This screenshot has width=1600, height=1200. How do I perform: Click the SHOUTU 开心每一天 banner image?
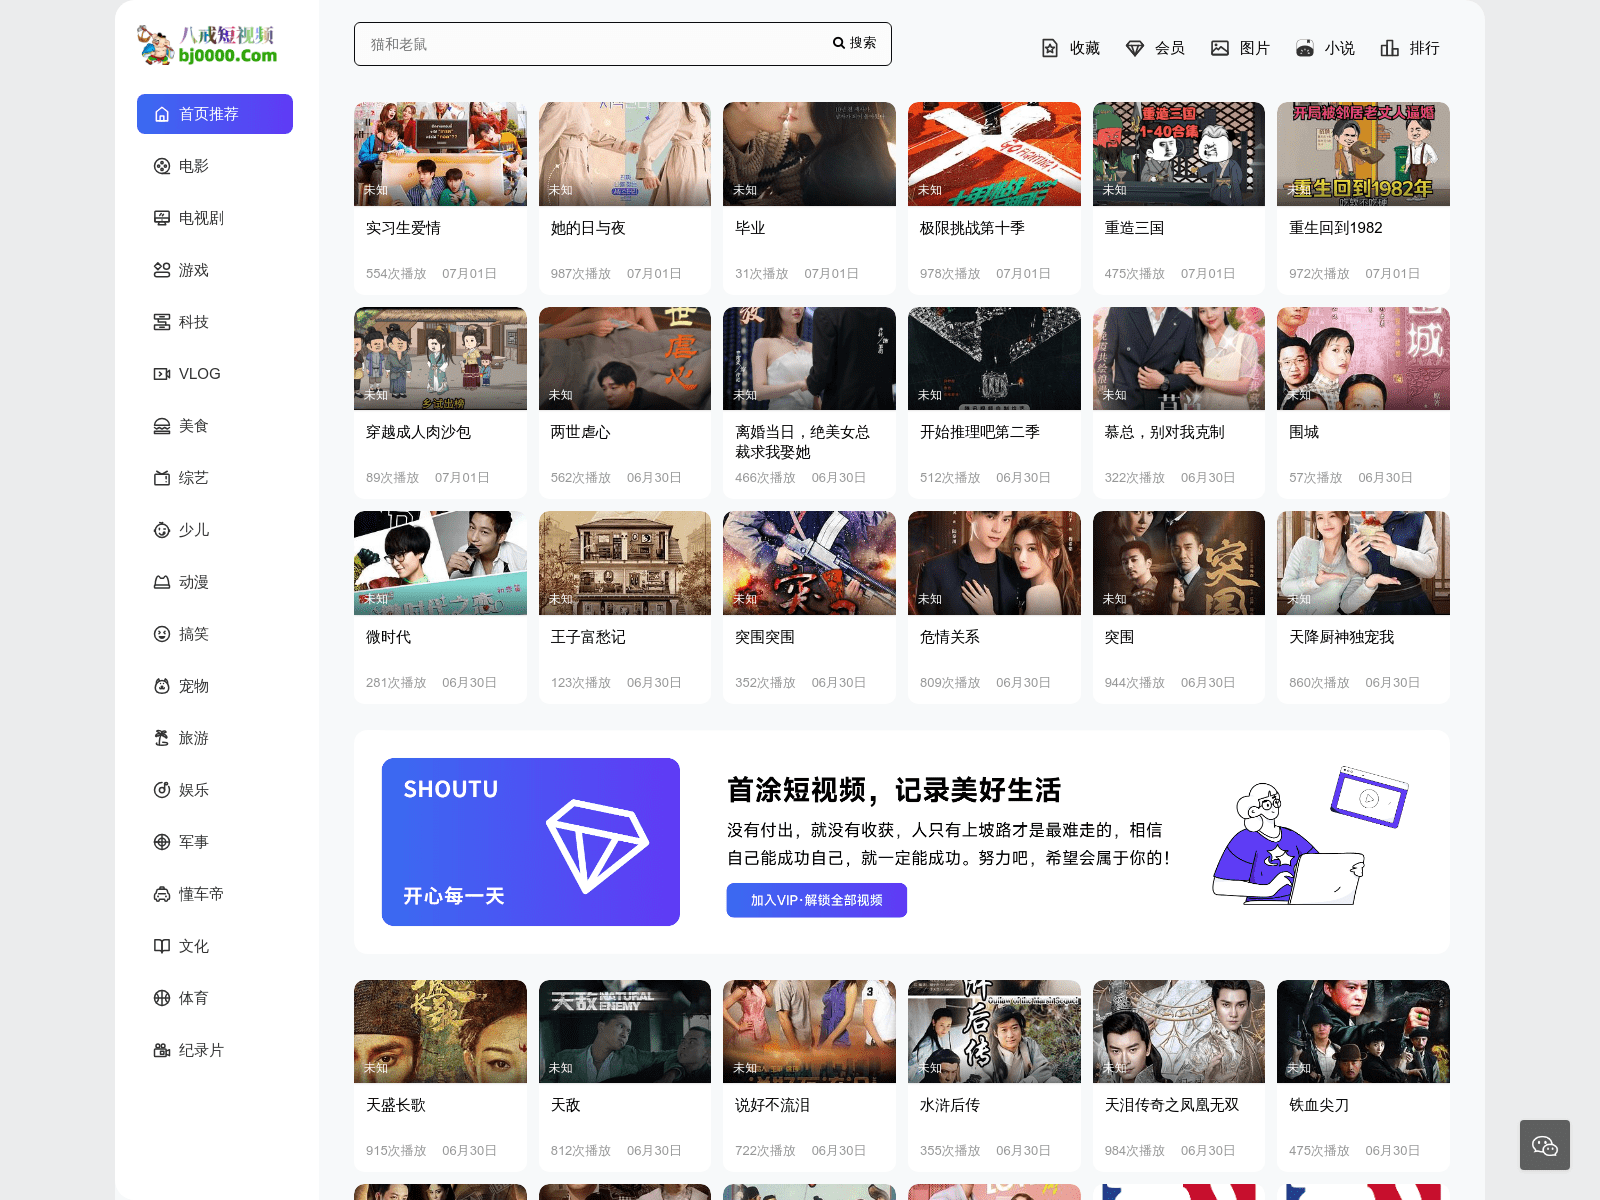click(x=531, y=842)
